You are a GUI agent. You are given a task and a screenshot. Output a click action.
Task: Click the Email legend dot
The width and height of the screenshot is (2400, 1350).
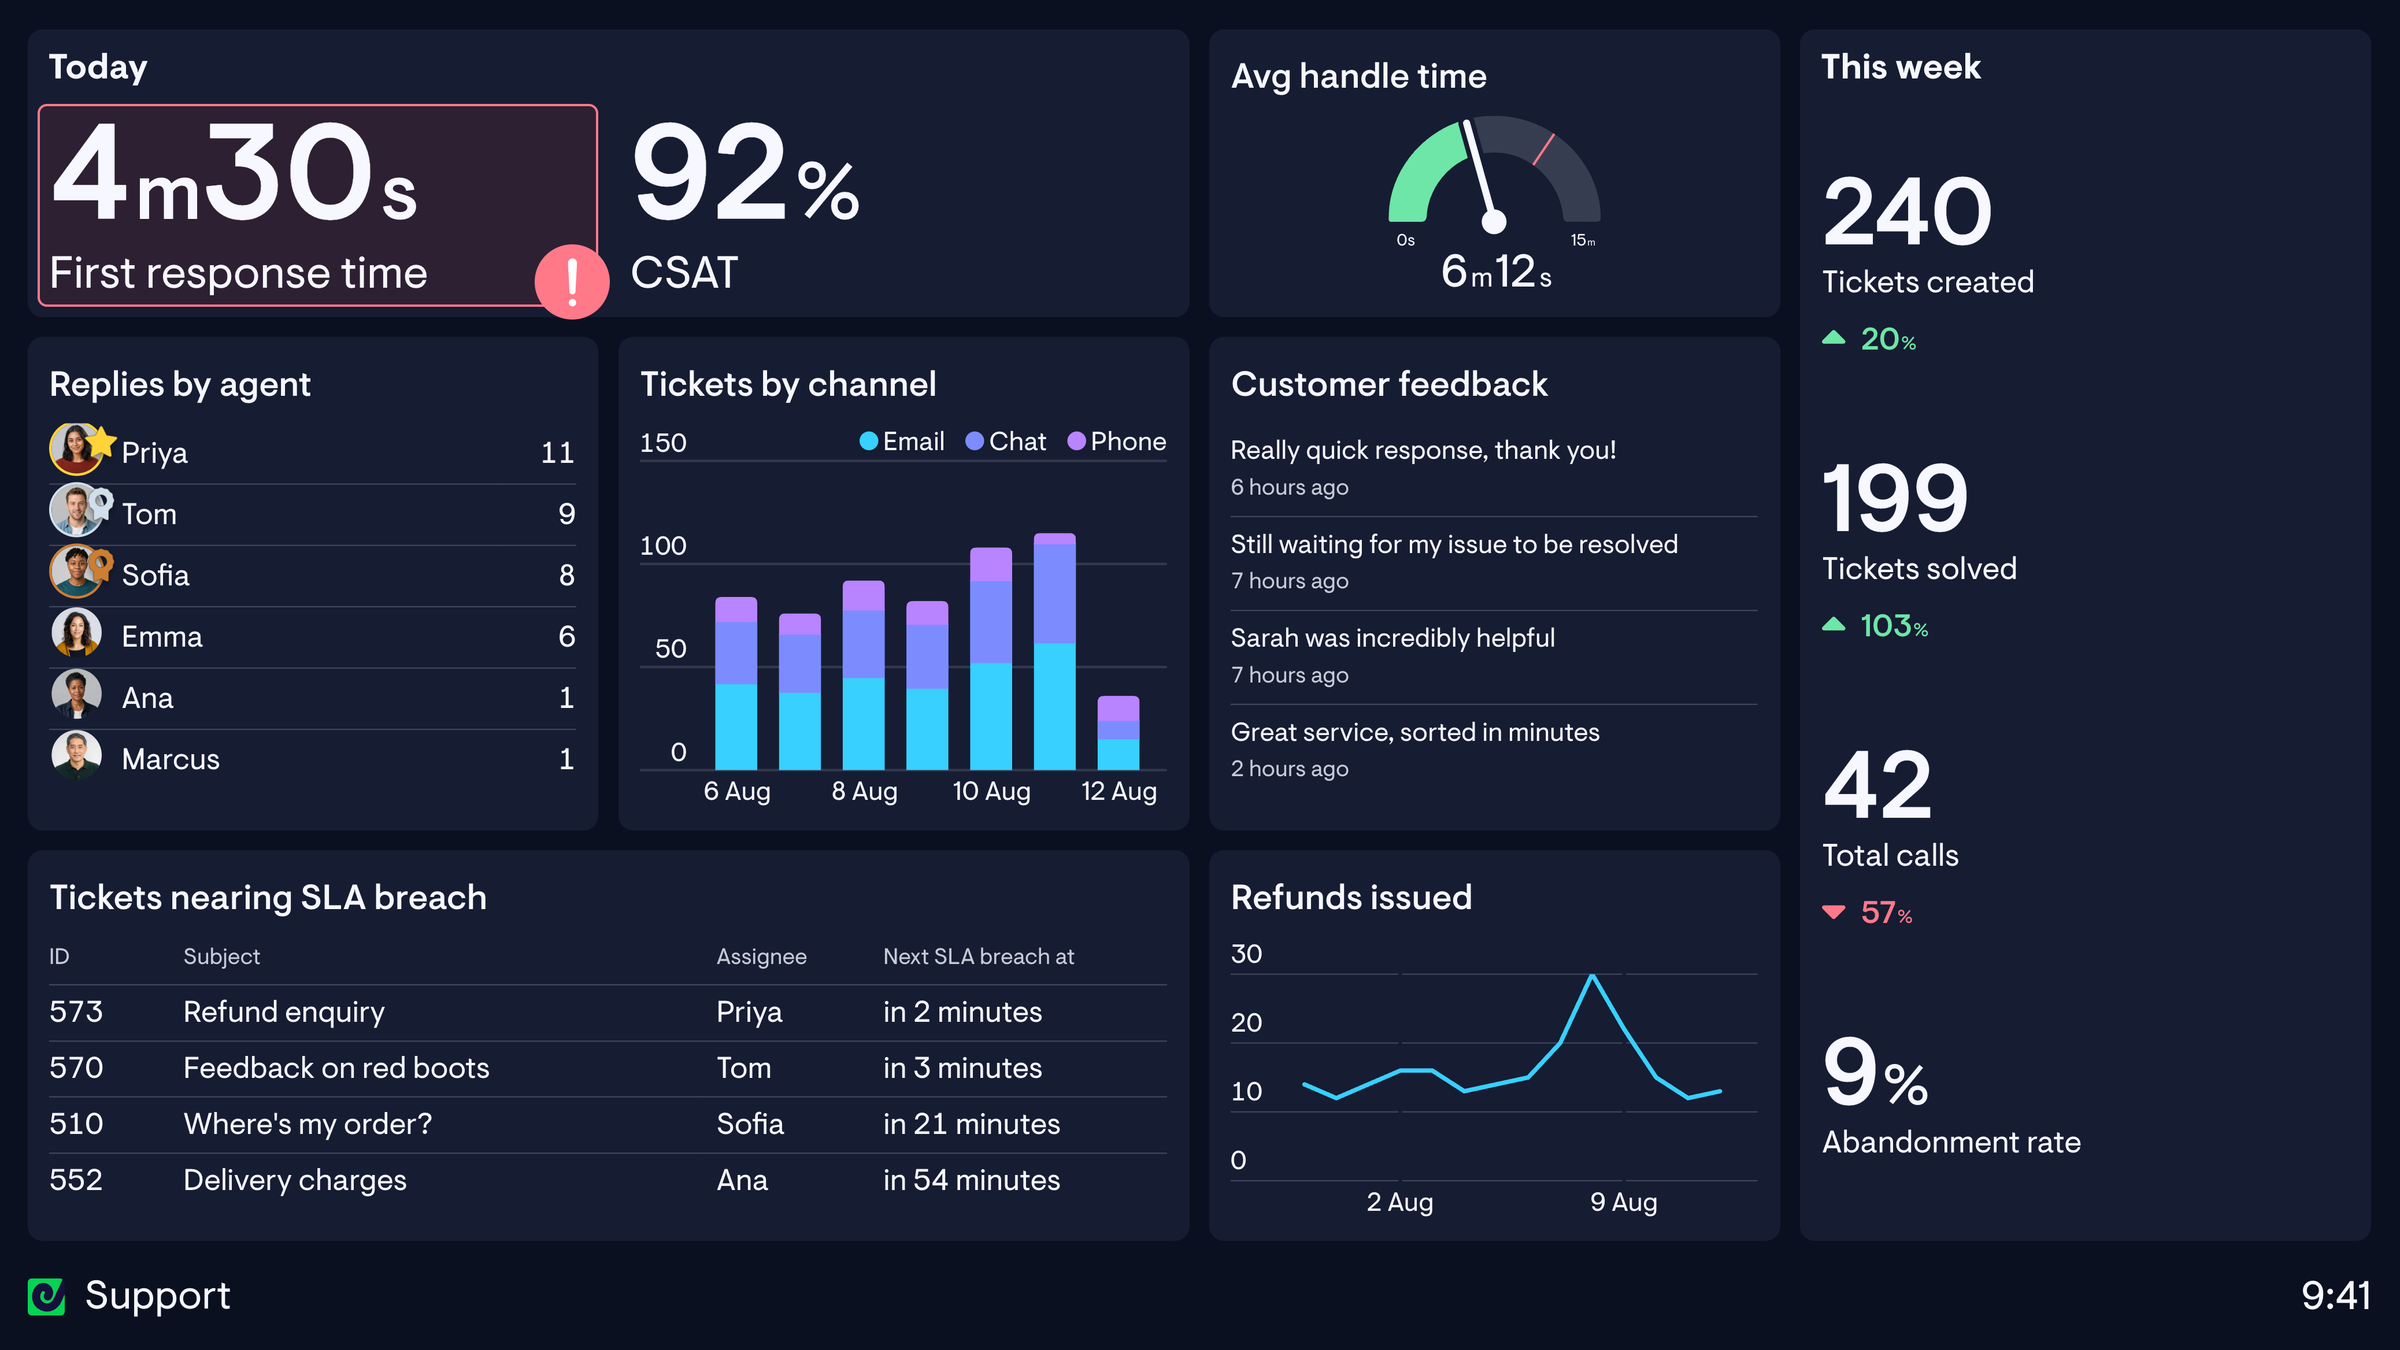point(868,441)
